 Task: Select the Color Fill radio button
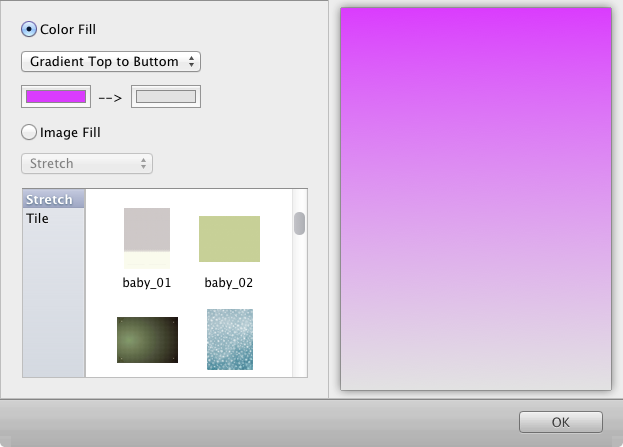29,29
